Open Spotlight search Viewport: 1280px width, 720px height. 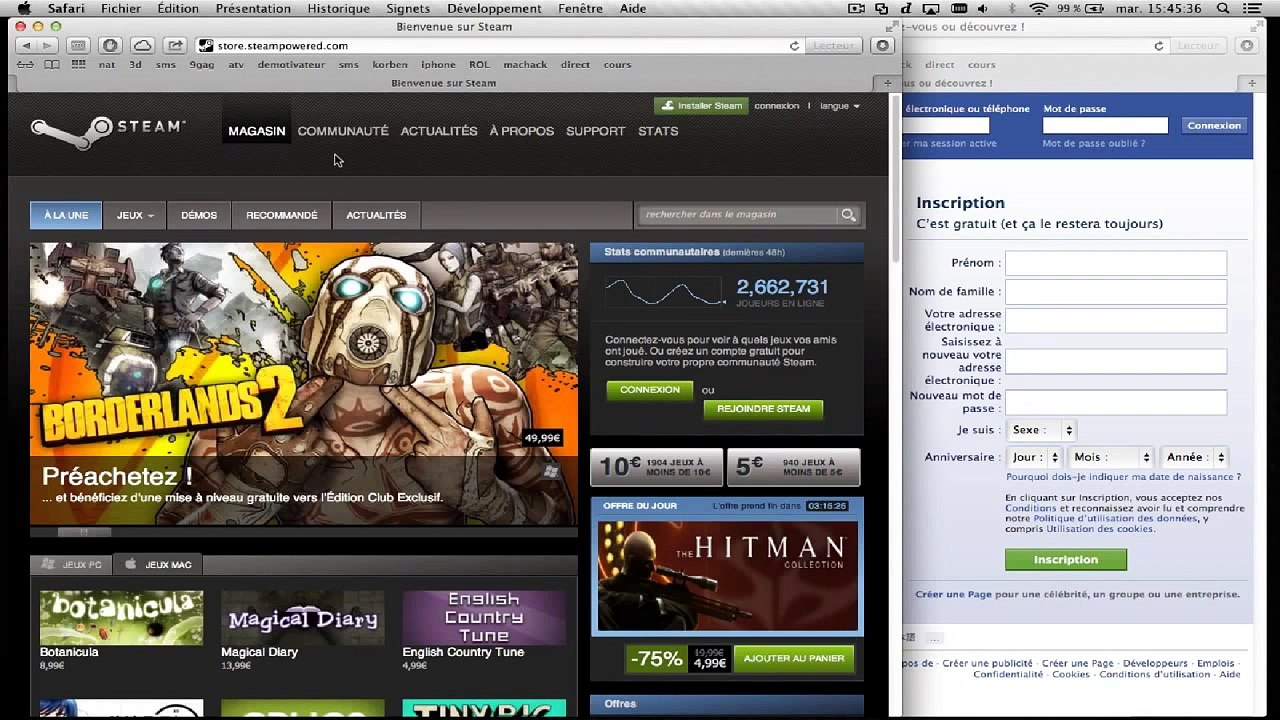point(1223,8)
